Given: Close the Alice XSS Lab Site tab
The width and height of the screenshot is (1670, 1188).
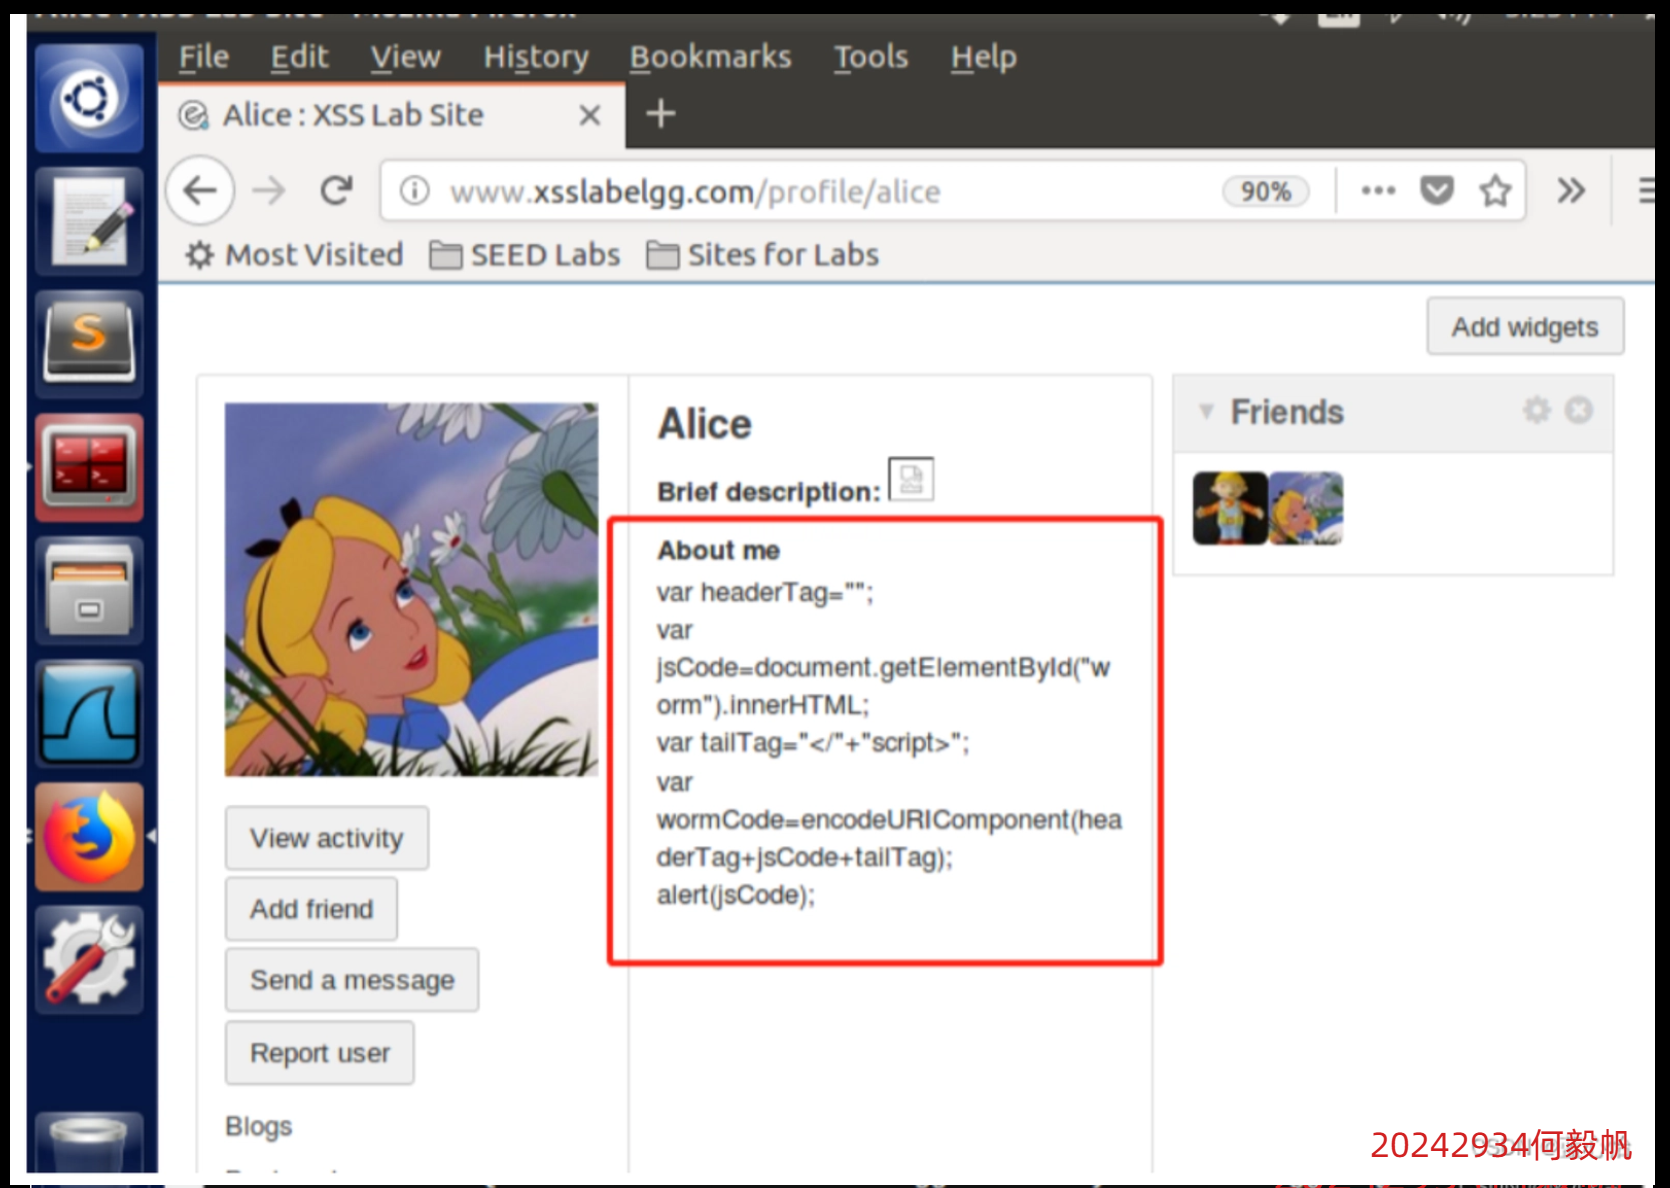Looking at the screenshot, I should 590,115.
